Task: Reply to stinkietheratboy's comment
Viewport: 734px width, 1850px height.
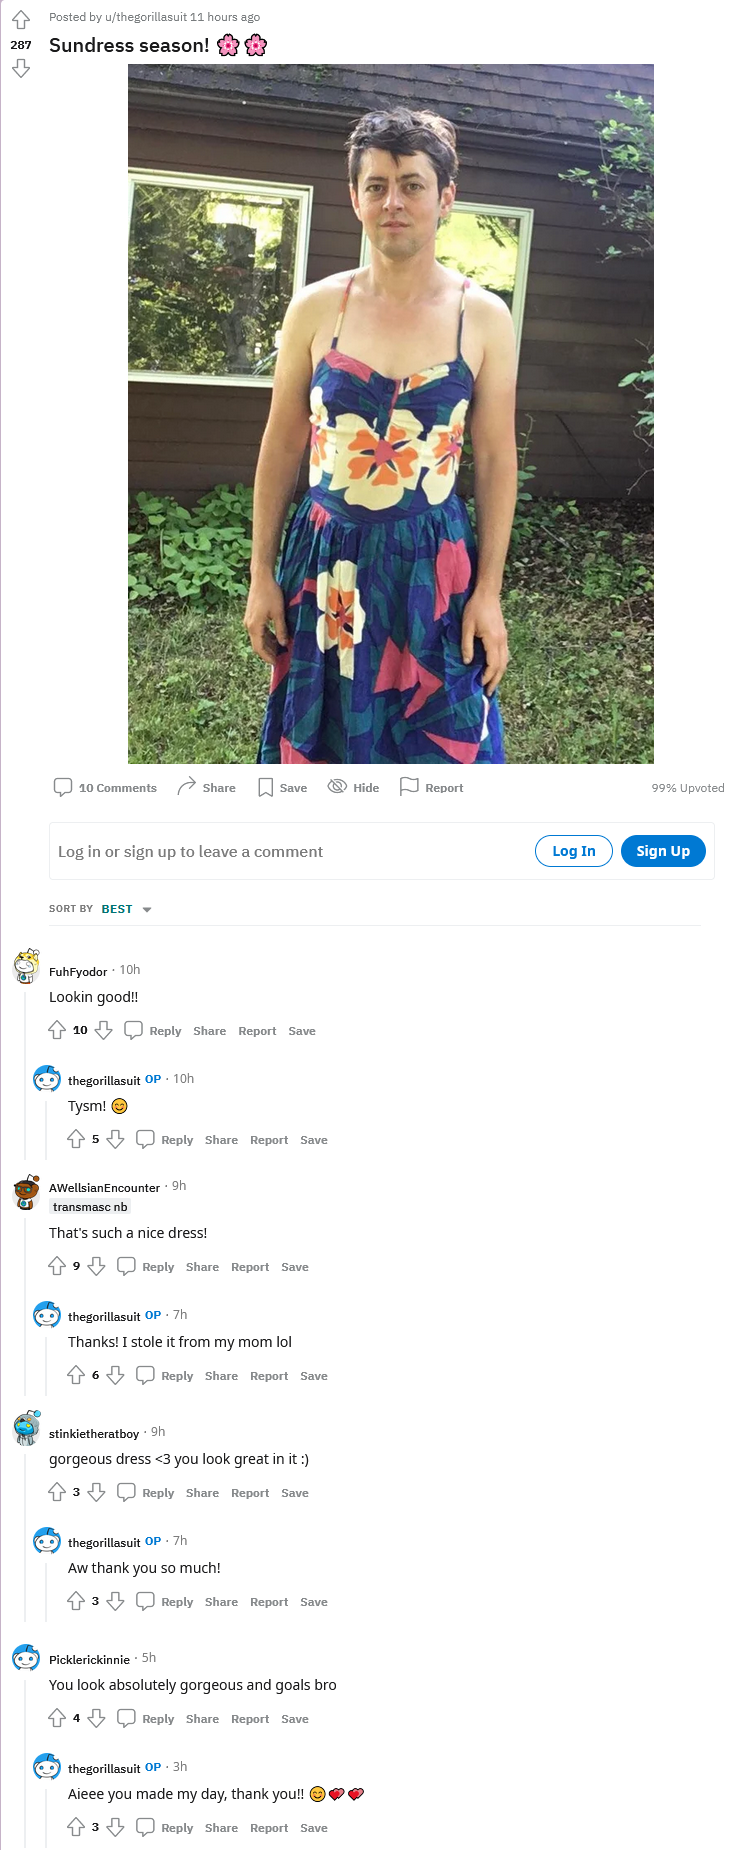Action: [x=146, y=1492]
